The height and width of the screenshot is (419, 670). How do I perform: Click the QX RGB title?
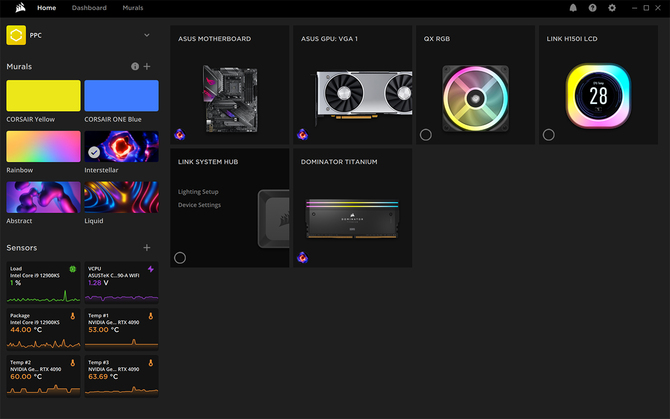[437, 39]
